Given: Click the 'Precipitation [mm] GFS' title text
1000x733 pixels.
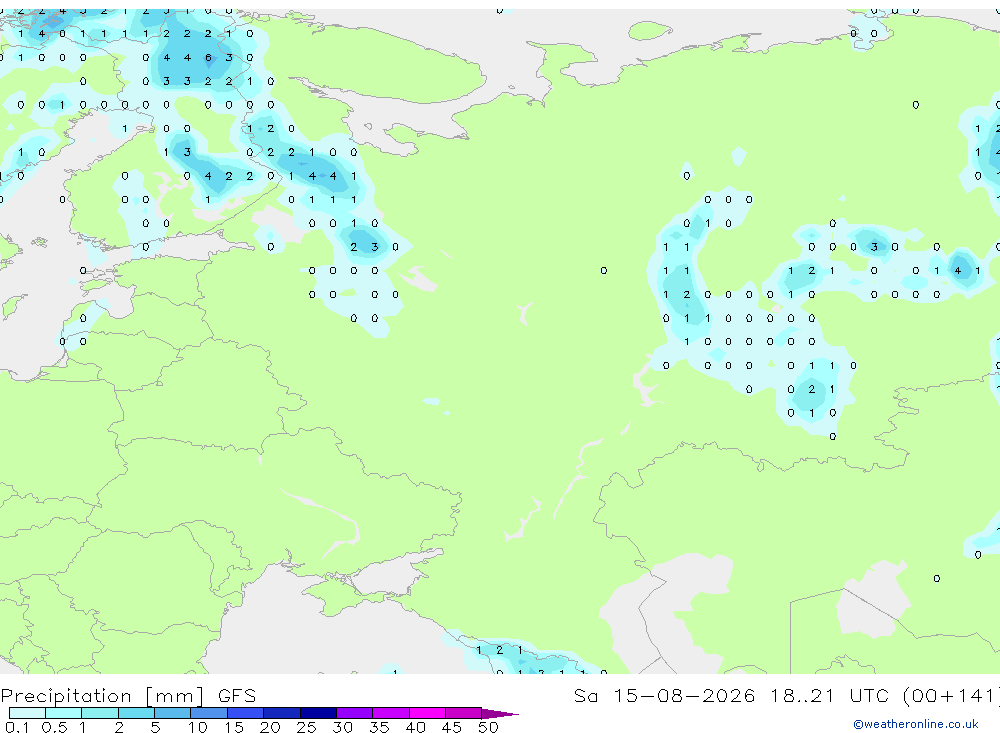Looking at the screenshot, I should click(x=128, y=696).
